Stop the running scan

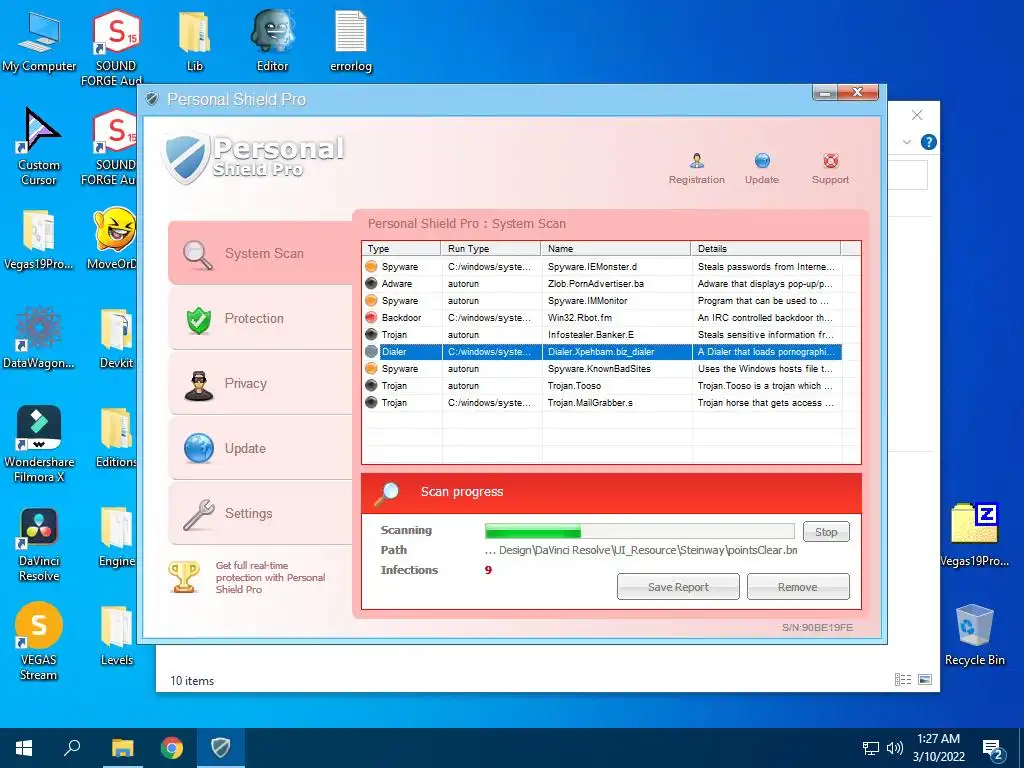(826, 532)
